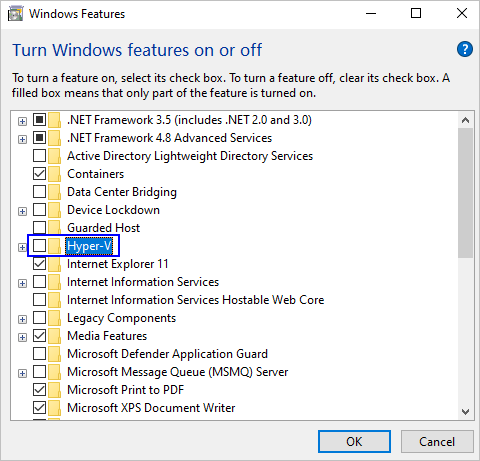Click the Media Features folder icon
The height and width of the screenshot is (461, 480).
click(54, 336)
